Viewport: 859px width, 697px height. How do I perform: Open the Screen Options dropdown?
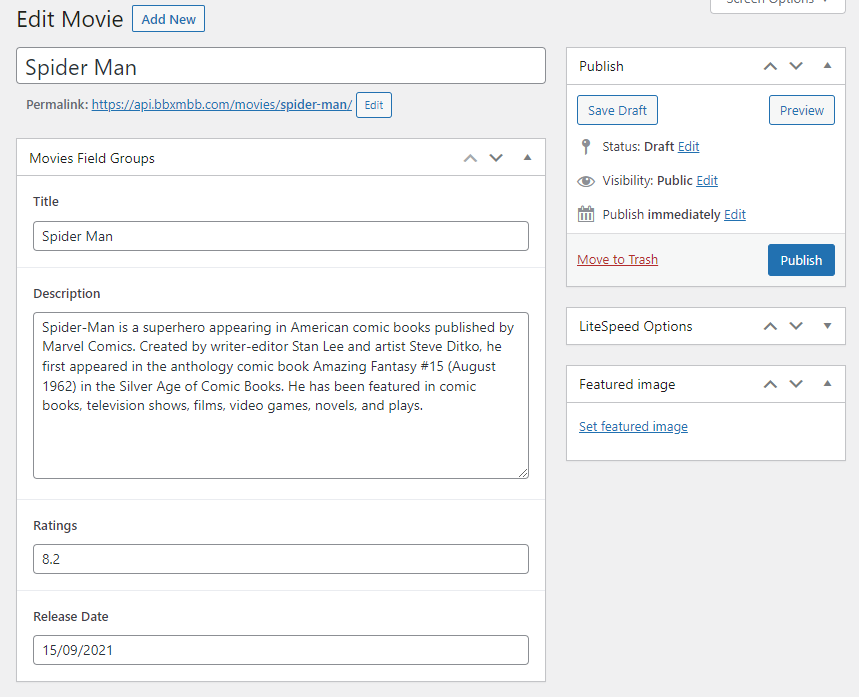(777, 4)
